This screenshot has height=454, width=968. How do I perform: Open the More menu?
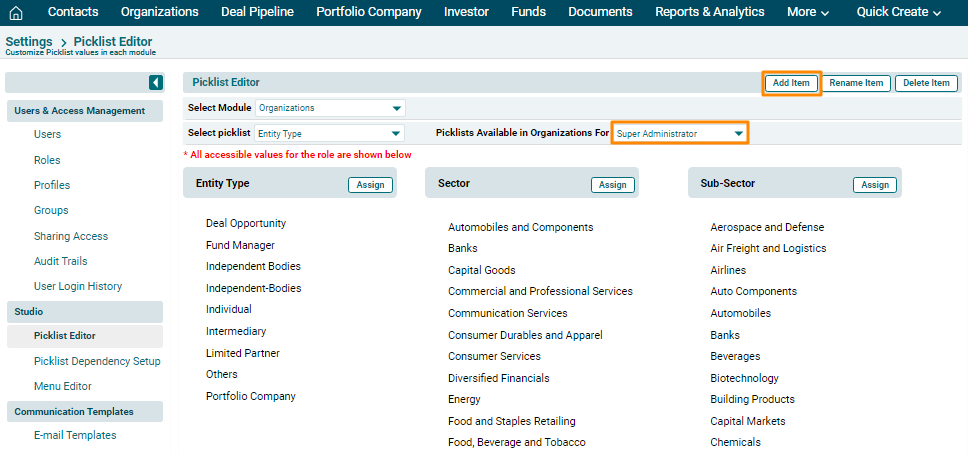pyautogui.click(x=808, y=12)
